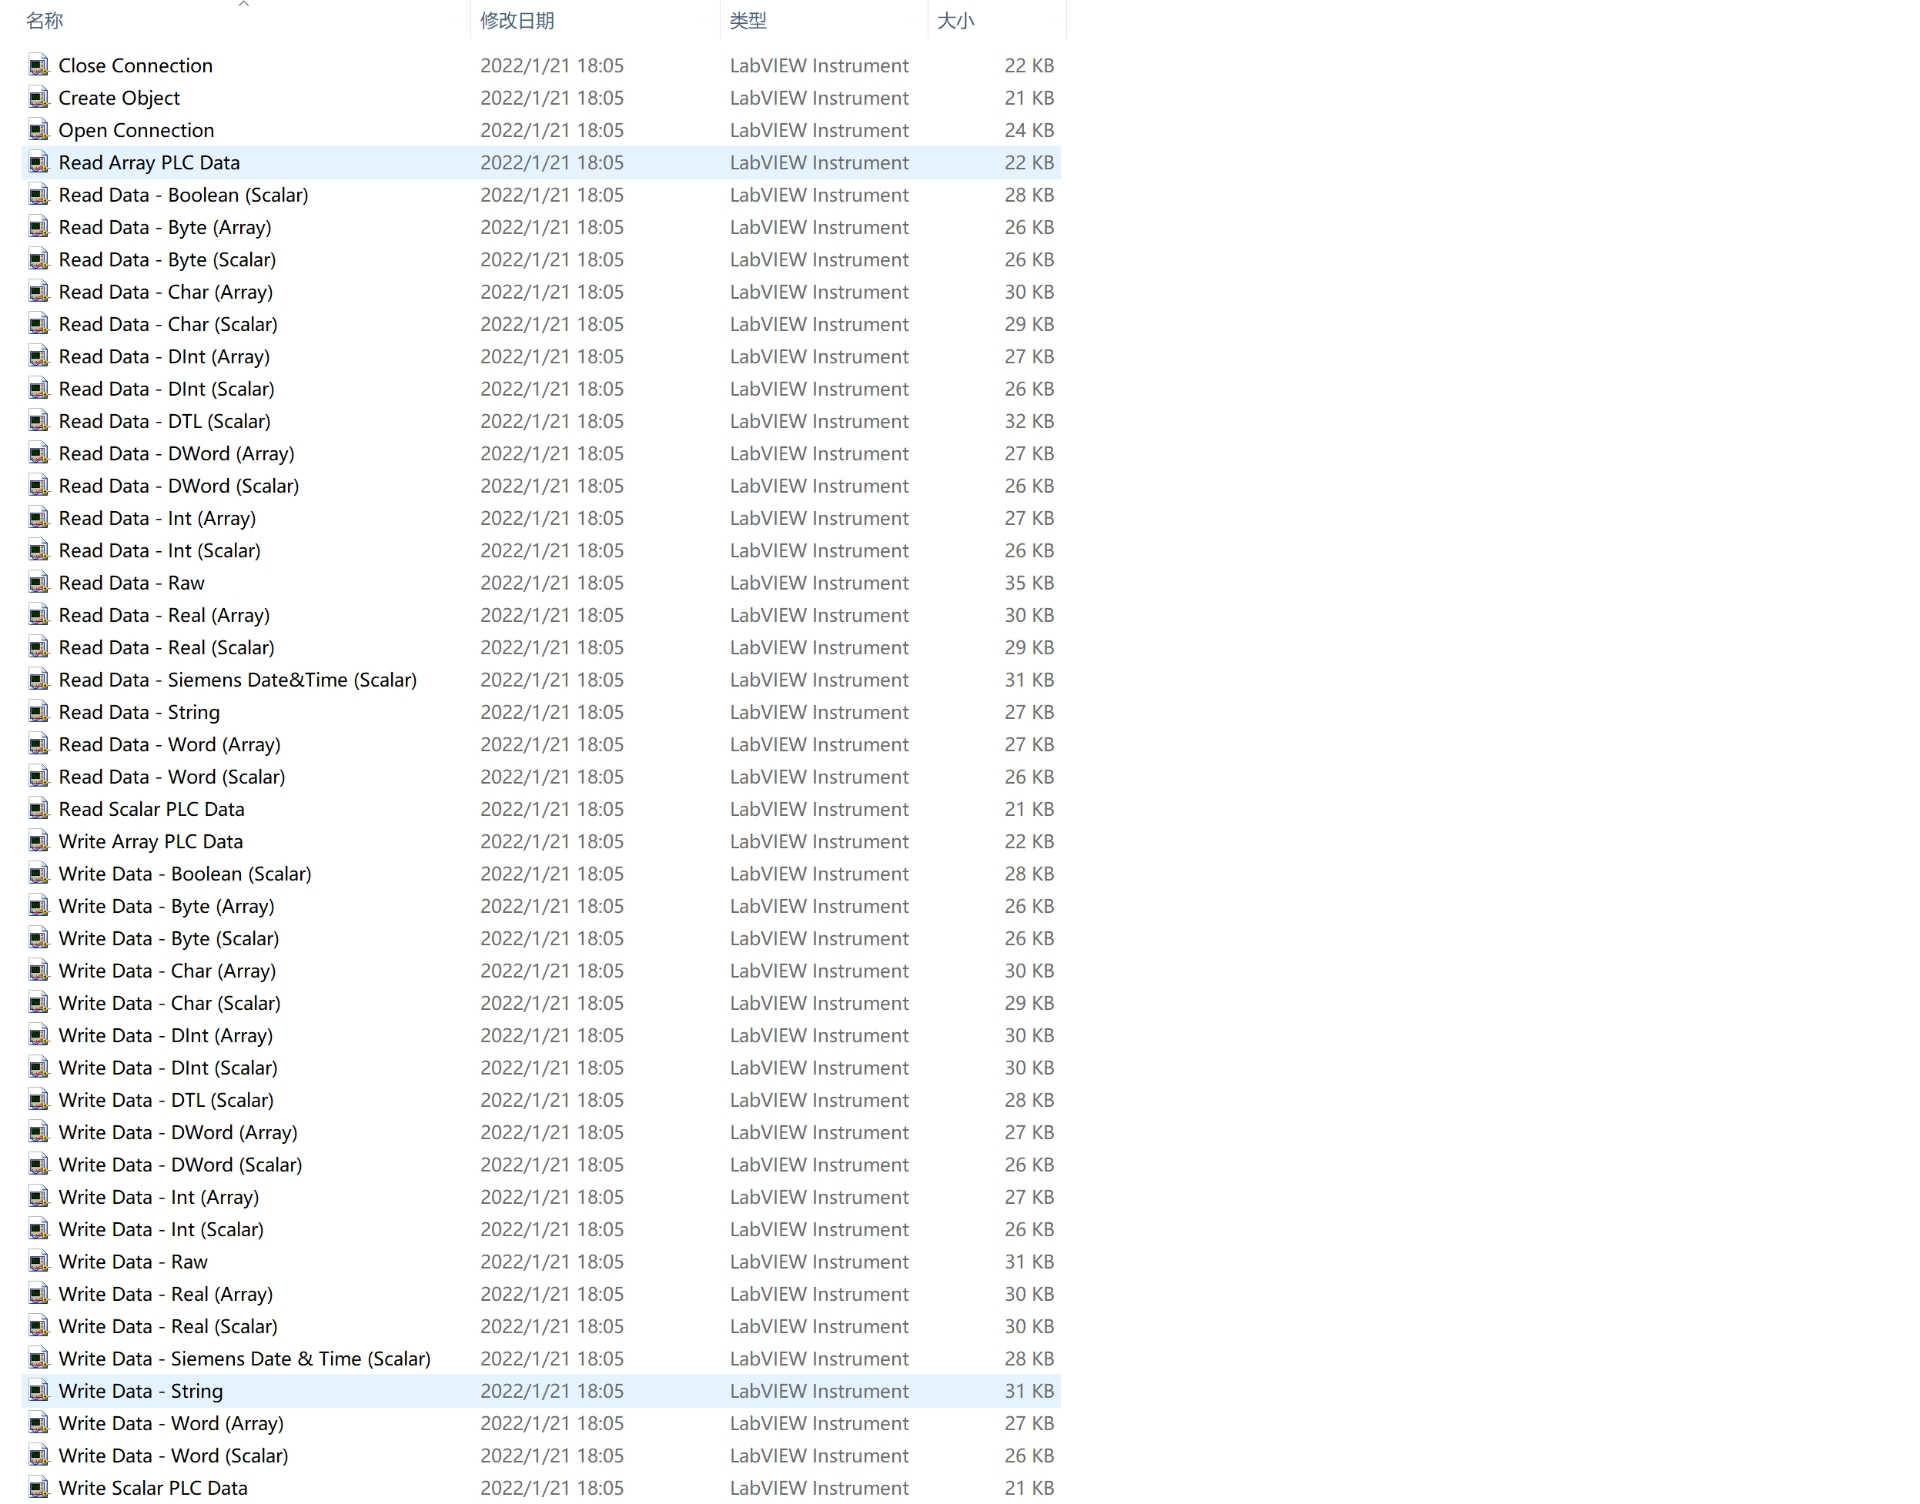Click icon of Write Array PLC Data
Viewport: 1920px width, 1504px height.
point(39,842)
